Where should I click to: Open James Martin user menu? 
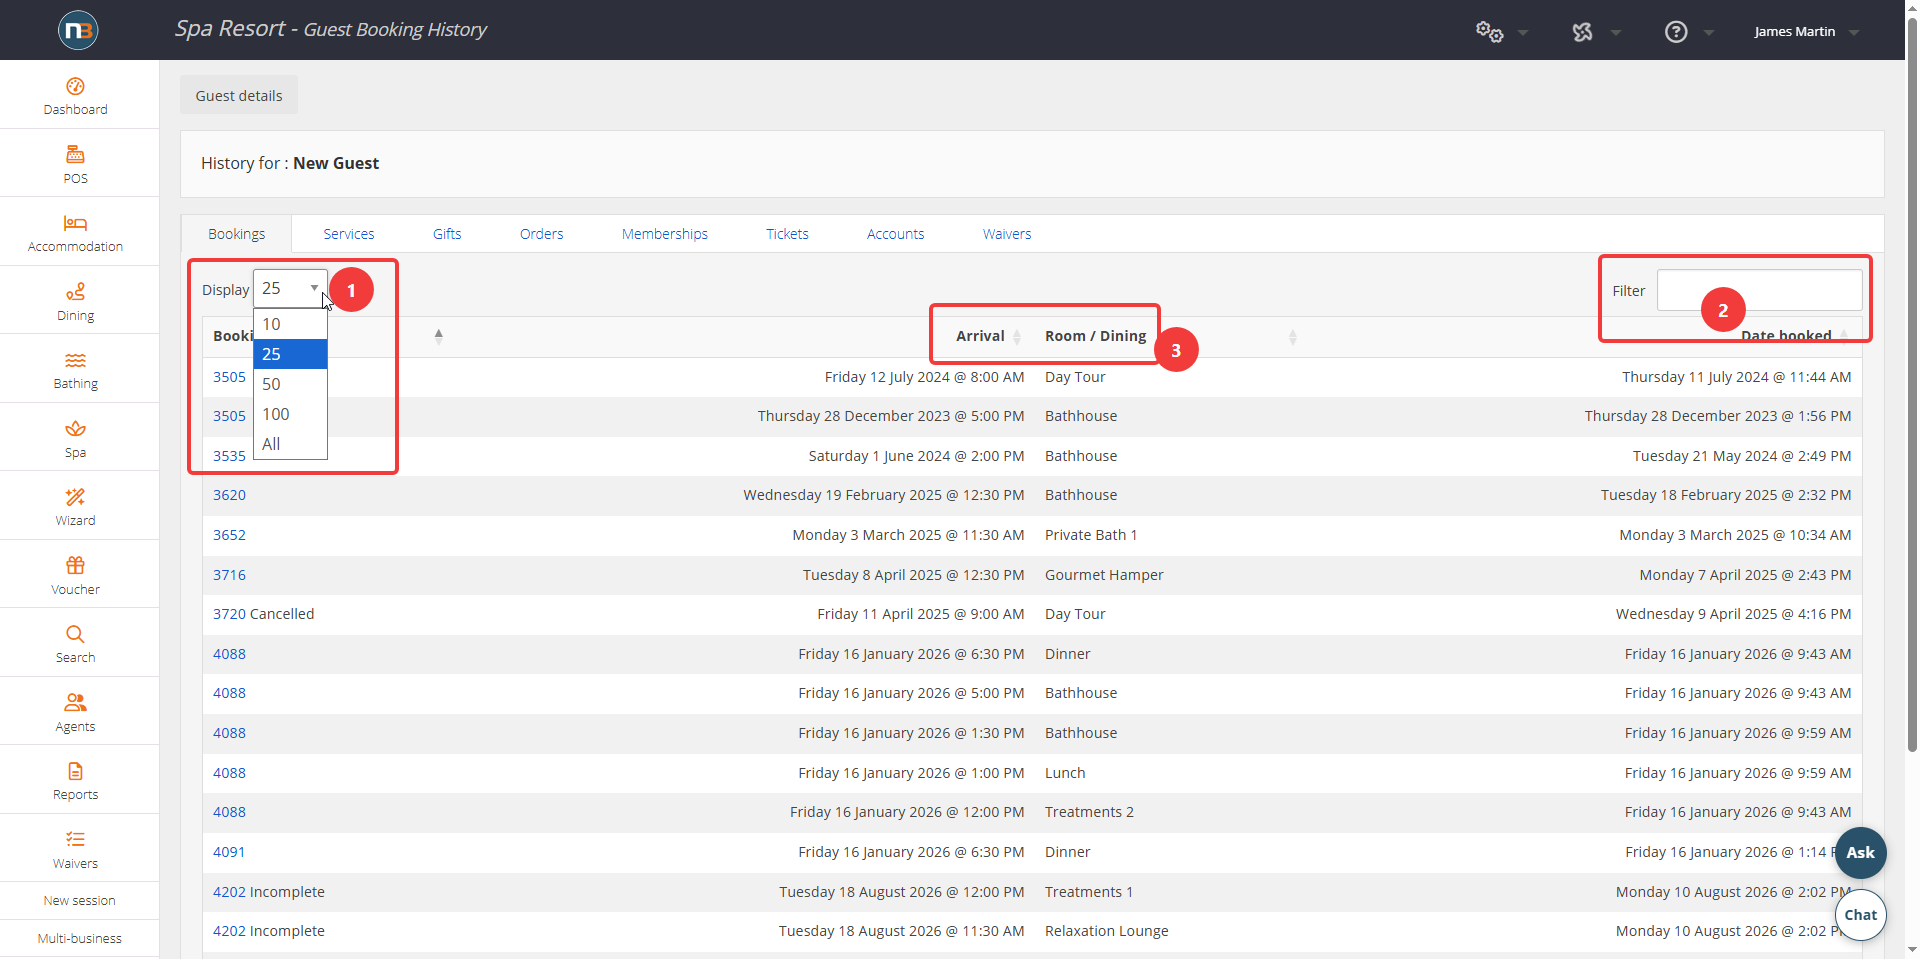point(1806,32)
